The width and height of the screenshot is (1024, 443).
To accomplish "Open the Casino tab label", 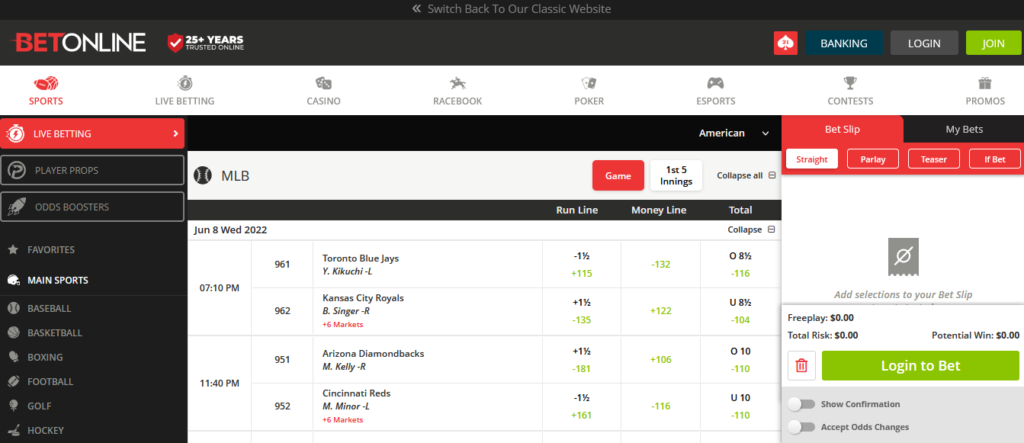I will pyautogui.click(x=323, y=101).
